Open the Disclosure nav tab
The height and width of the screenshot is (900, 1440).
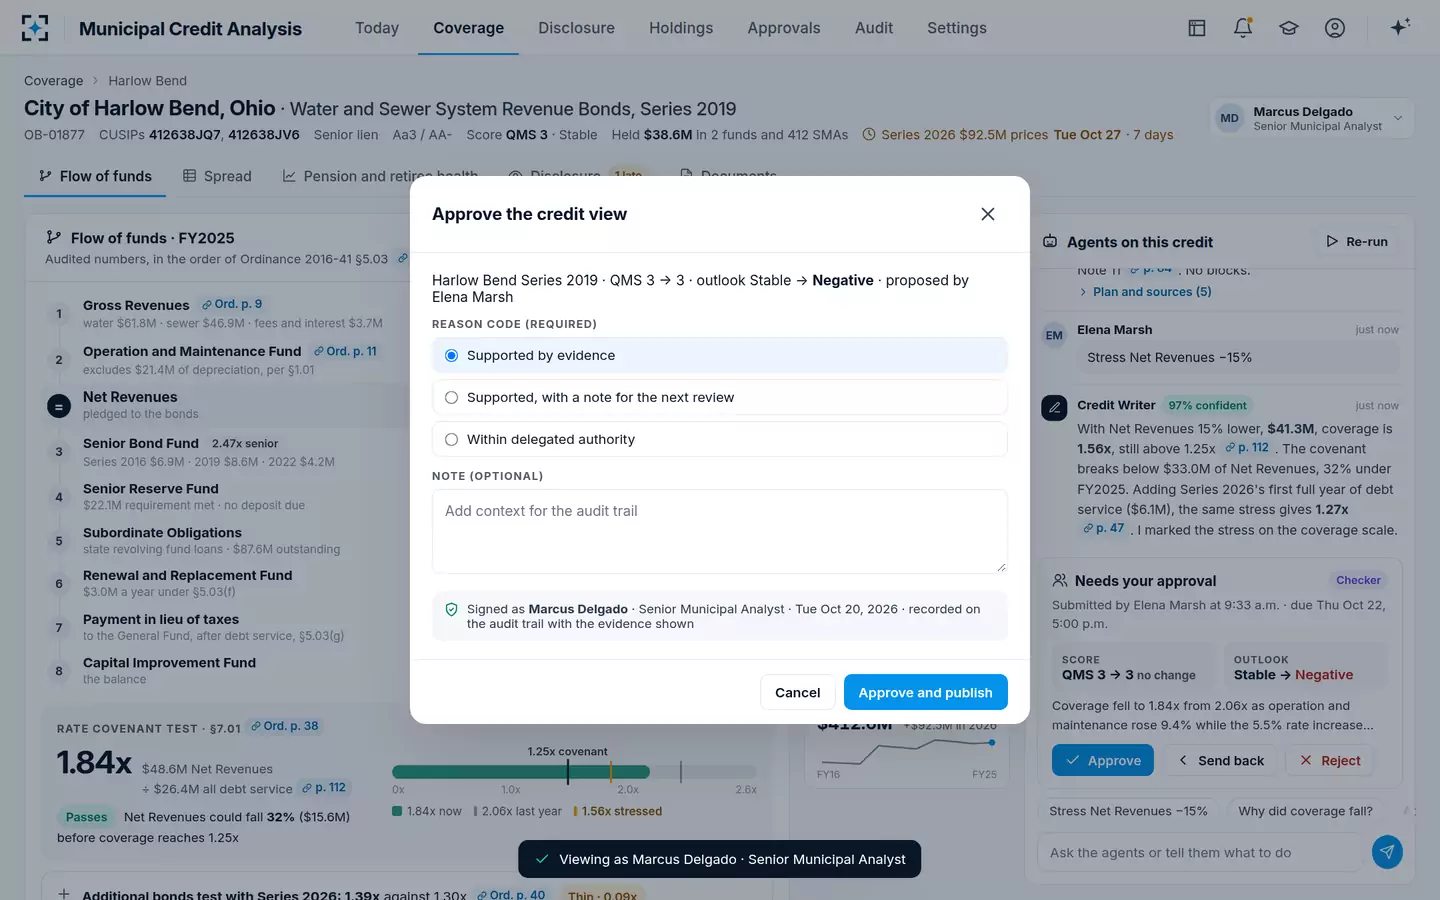[x=576, y=28]
